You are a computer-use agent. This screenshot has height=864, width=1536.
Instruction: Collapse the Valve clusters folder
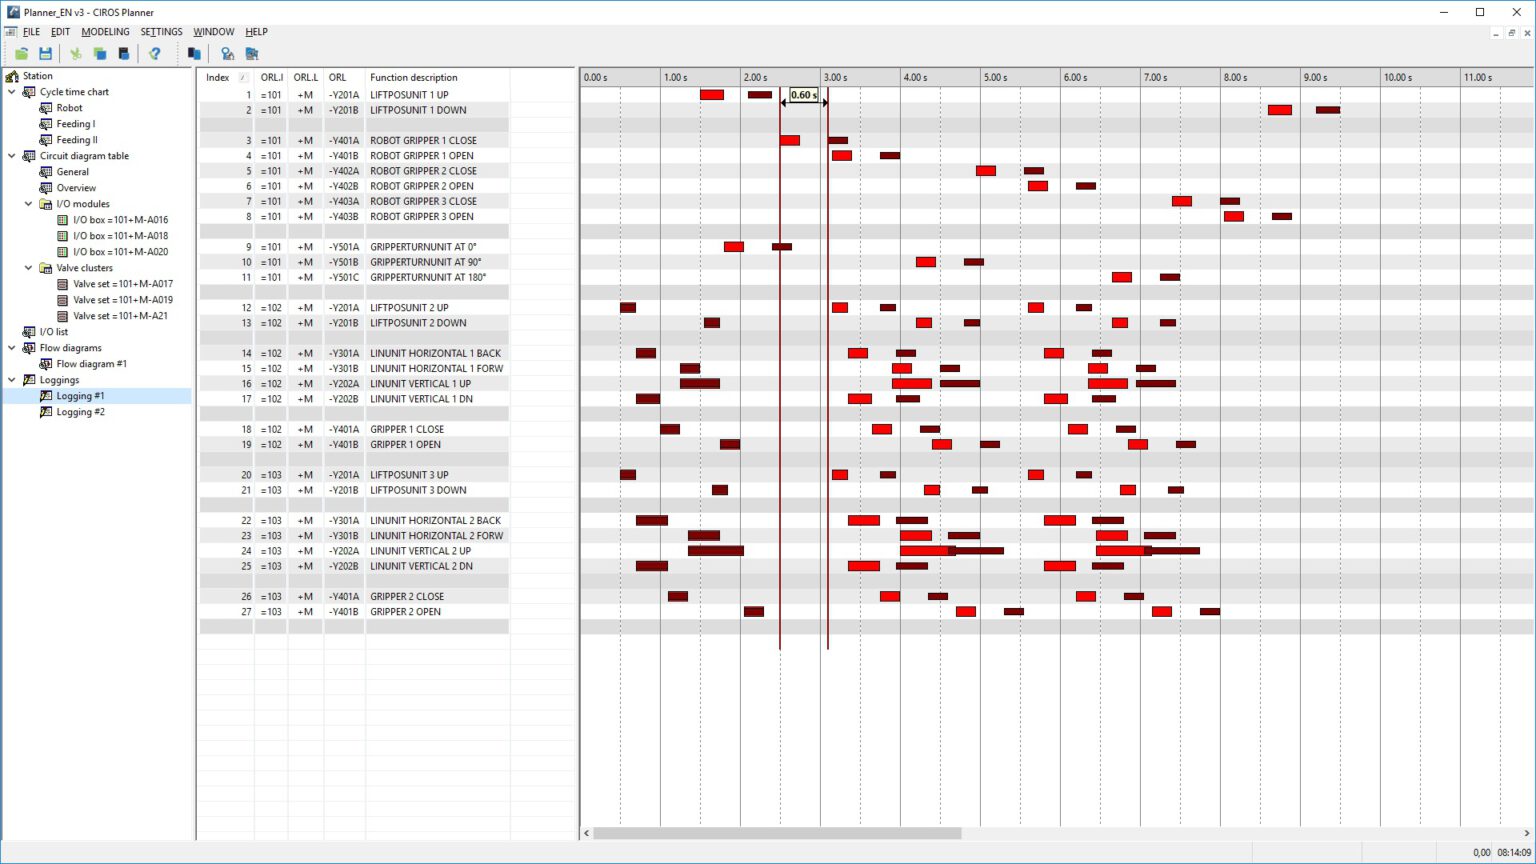28,268
